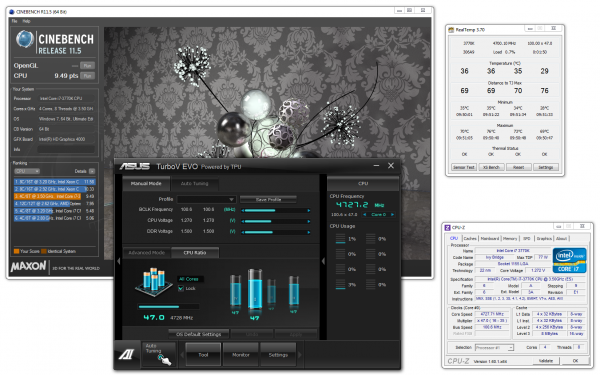The image size is (600, 375).
Task: Select orange ranking row Intel Core i7 3.50 GHz
Action: 55,196
